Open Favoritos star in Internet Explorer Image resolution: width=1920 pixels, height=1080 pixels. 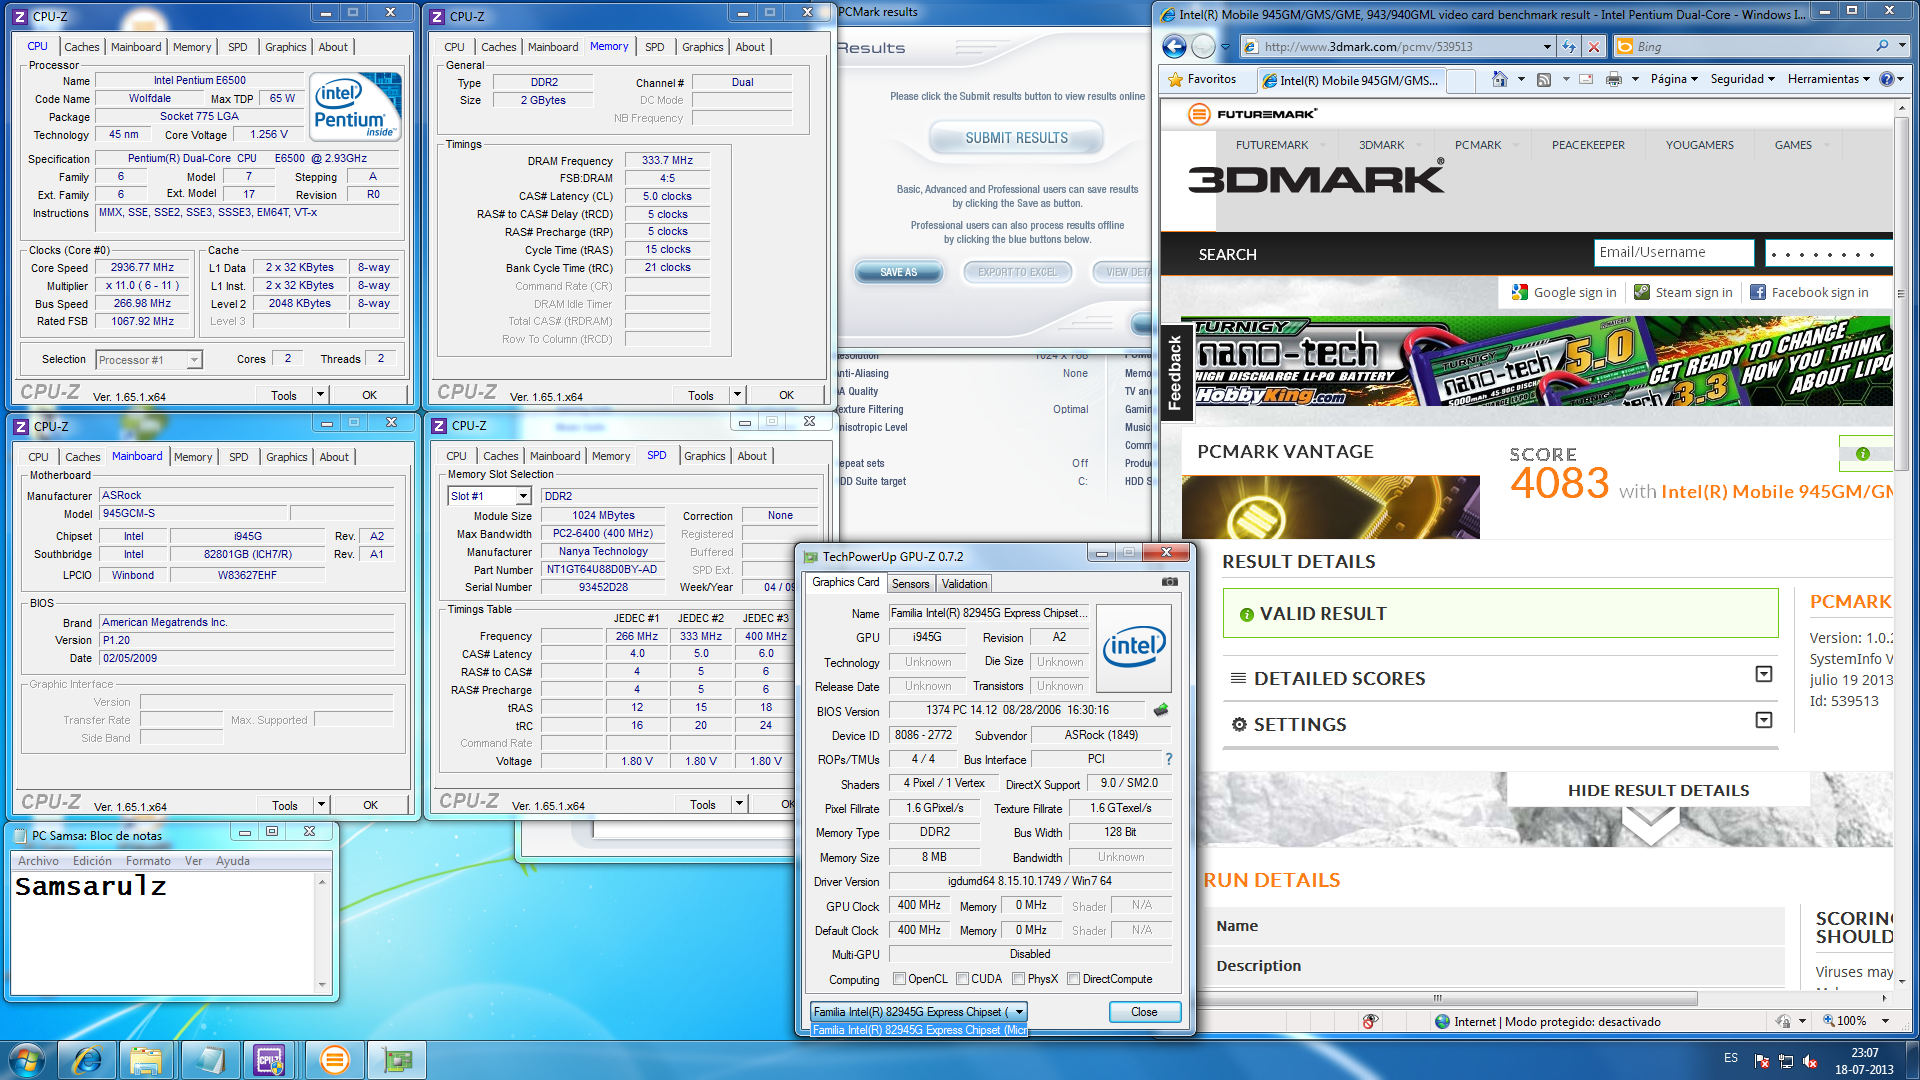pyautogui.click(x=1201, y=79)
